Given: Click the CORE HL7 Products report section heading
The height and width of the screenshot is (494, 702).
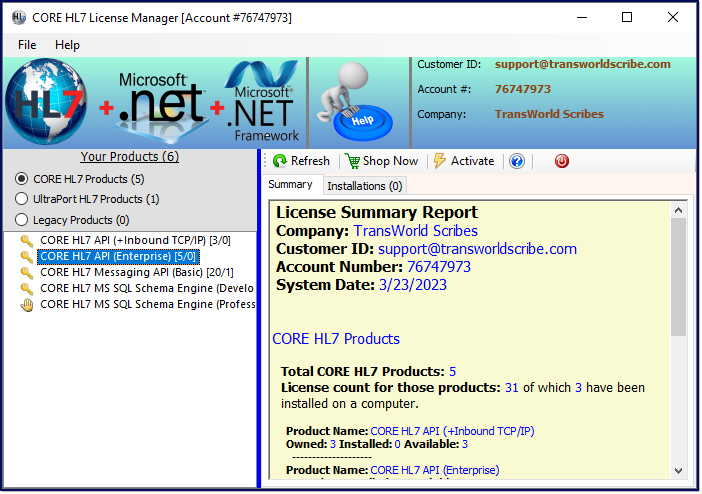Looking at the screenshot, I should point(336,339).
